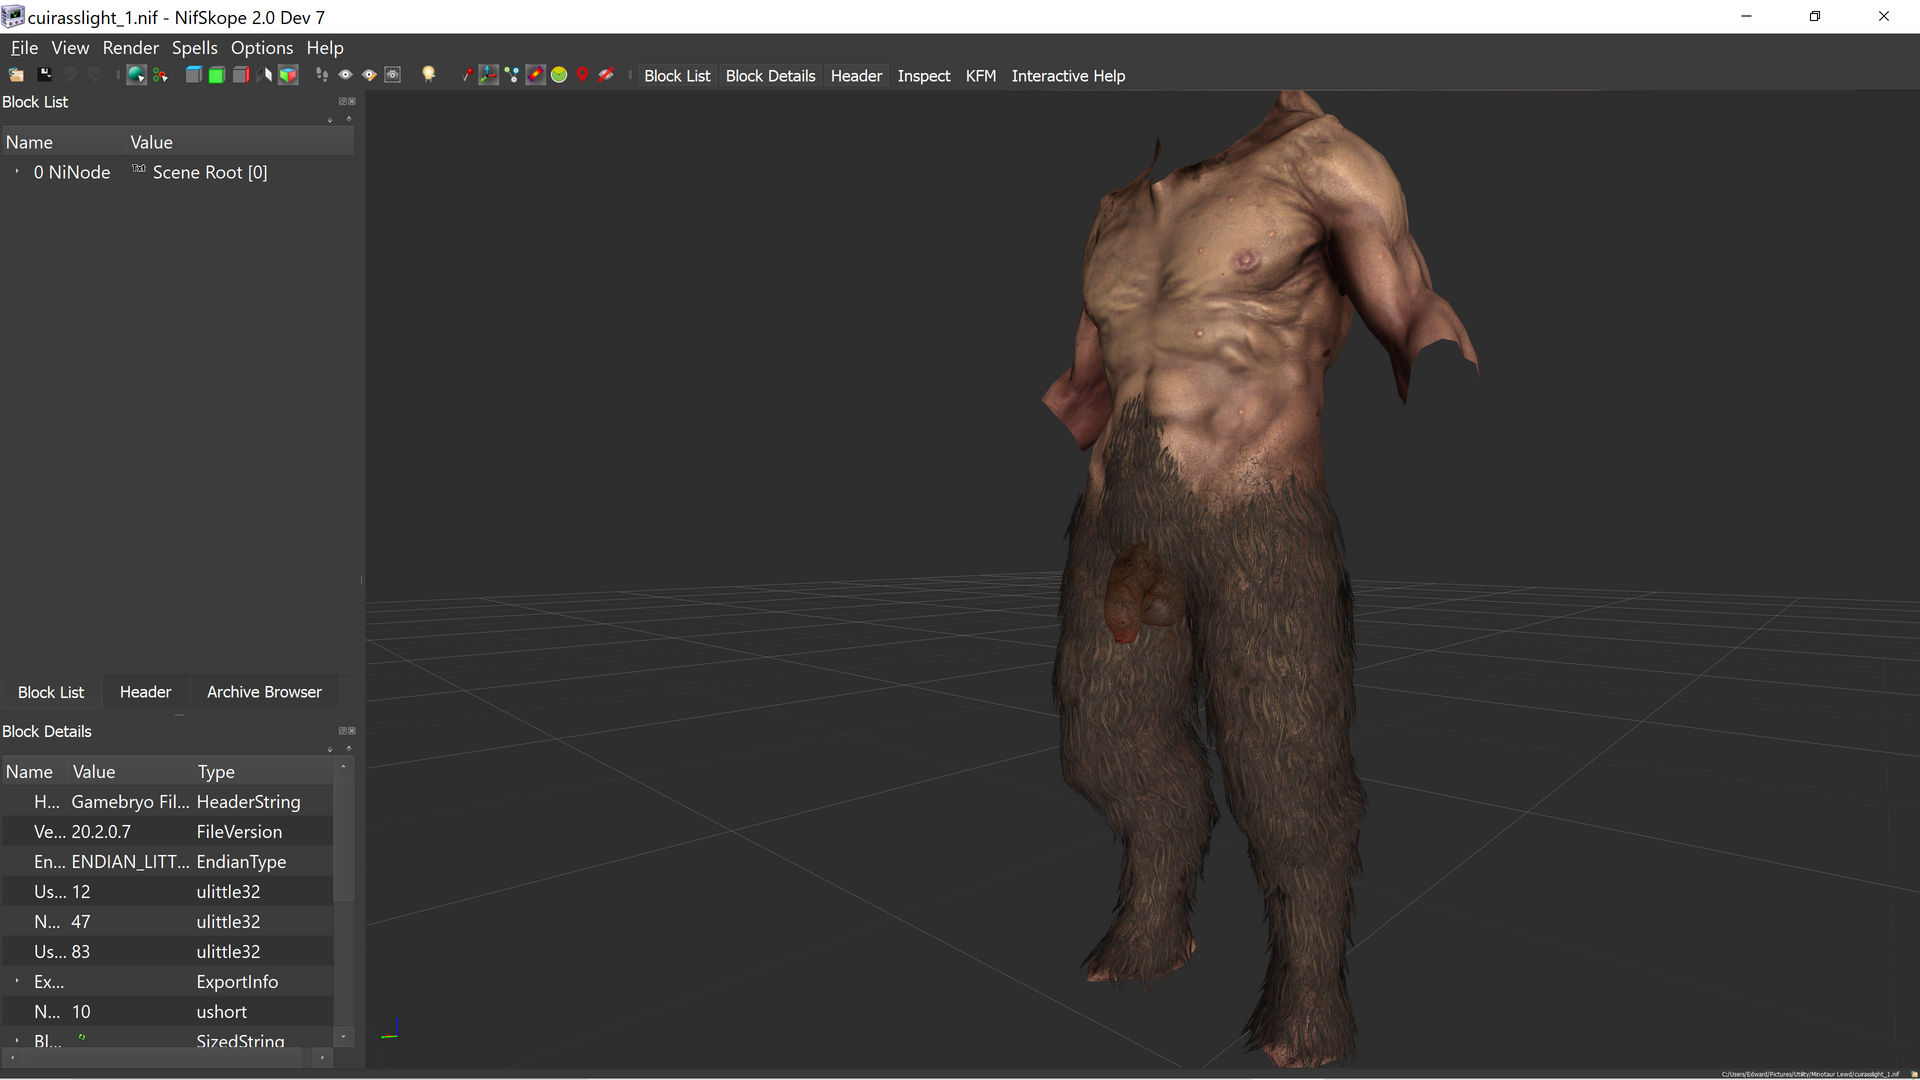Switch to Block List bottom tab
1920x1080 pixels.
pos(51,692)
